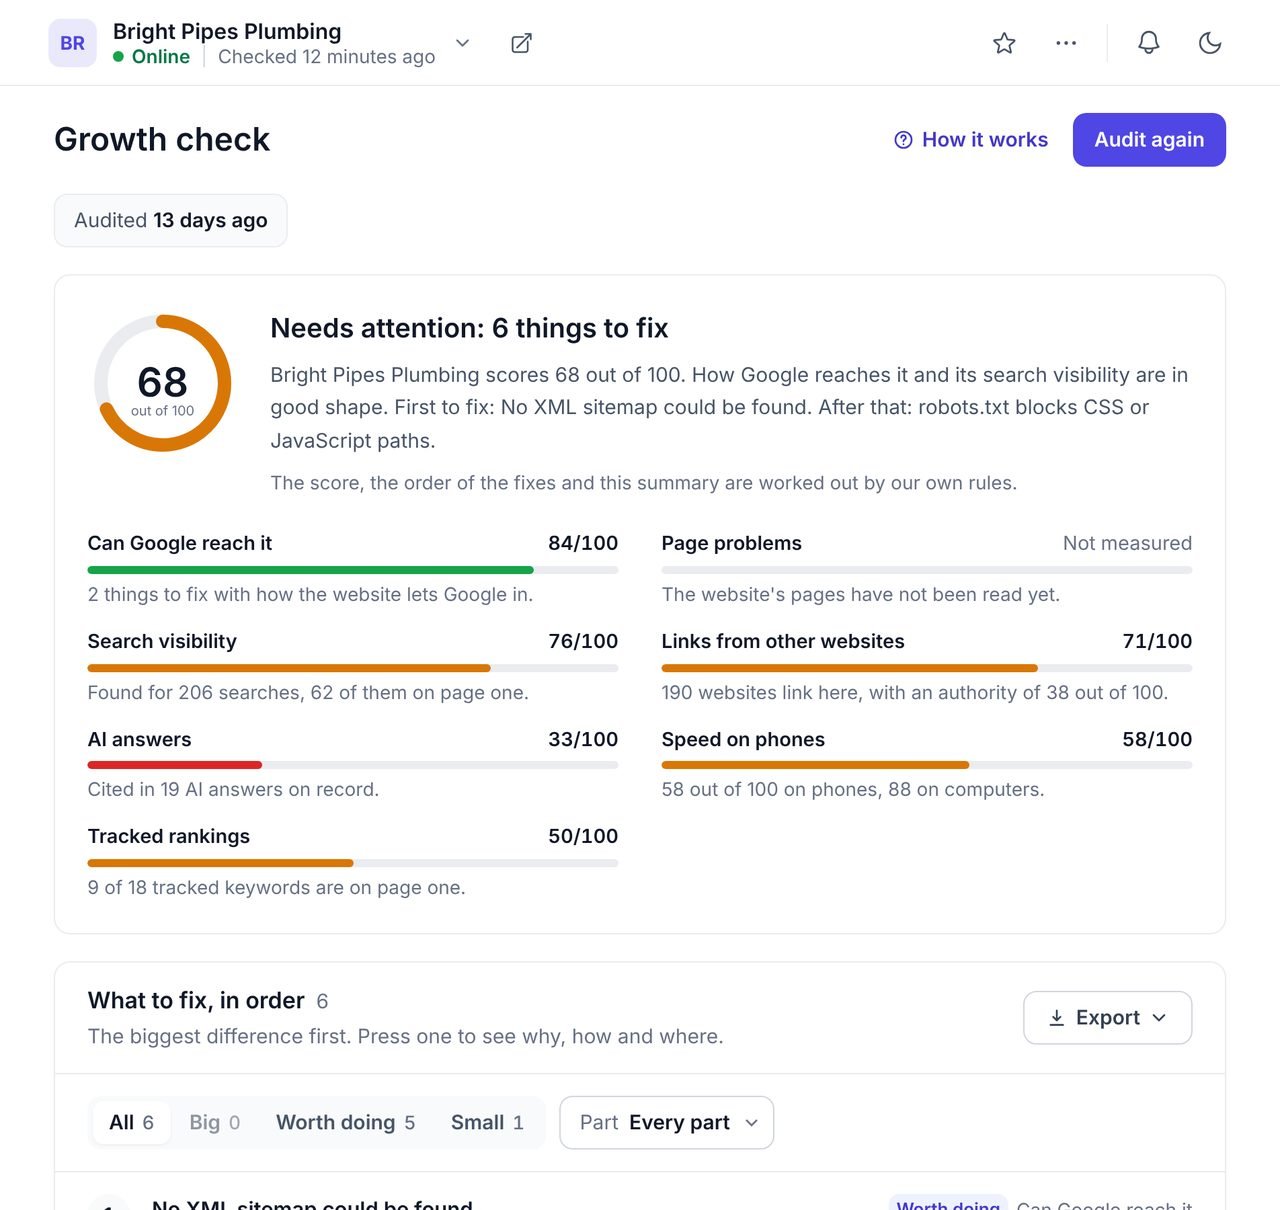Viewport: 1280px width, 1210px height.
Task: Click the 68 out of 100 score ring
Action: click(163, 383)
